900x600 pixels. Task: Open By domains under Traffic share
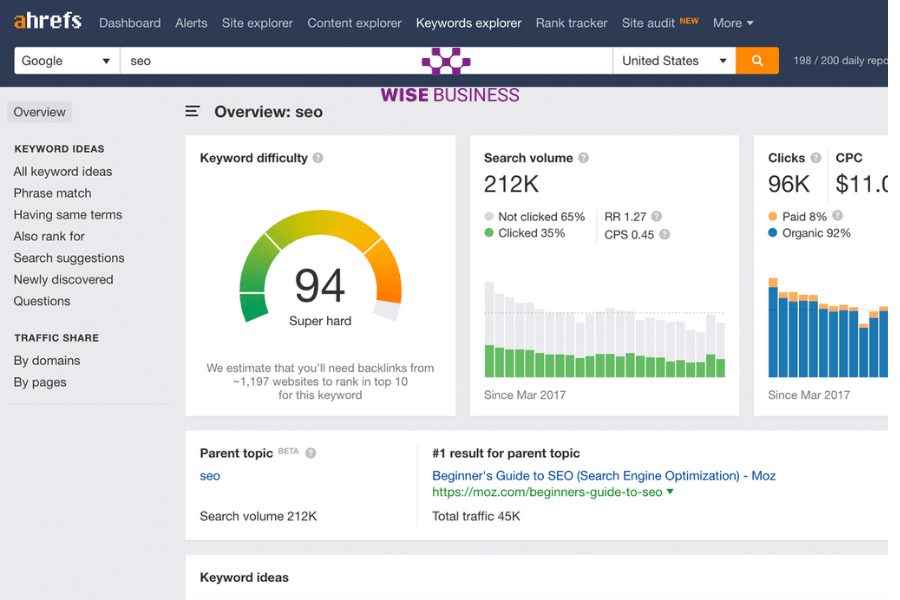46,361
